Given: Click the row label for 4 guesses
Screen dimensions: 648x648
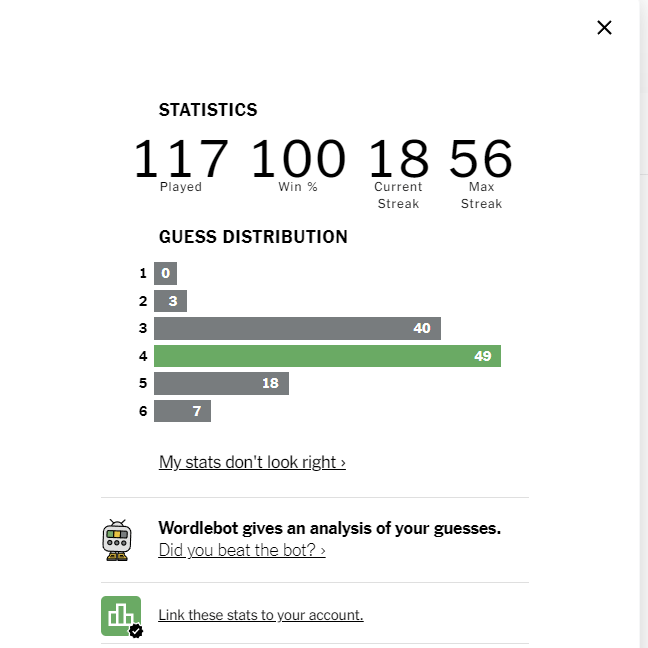Looking at the screenshot, I should click(x=143, y=356).
